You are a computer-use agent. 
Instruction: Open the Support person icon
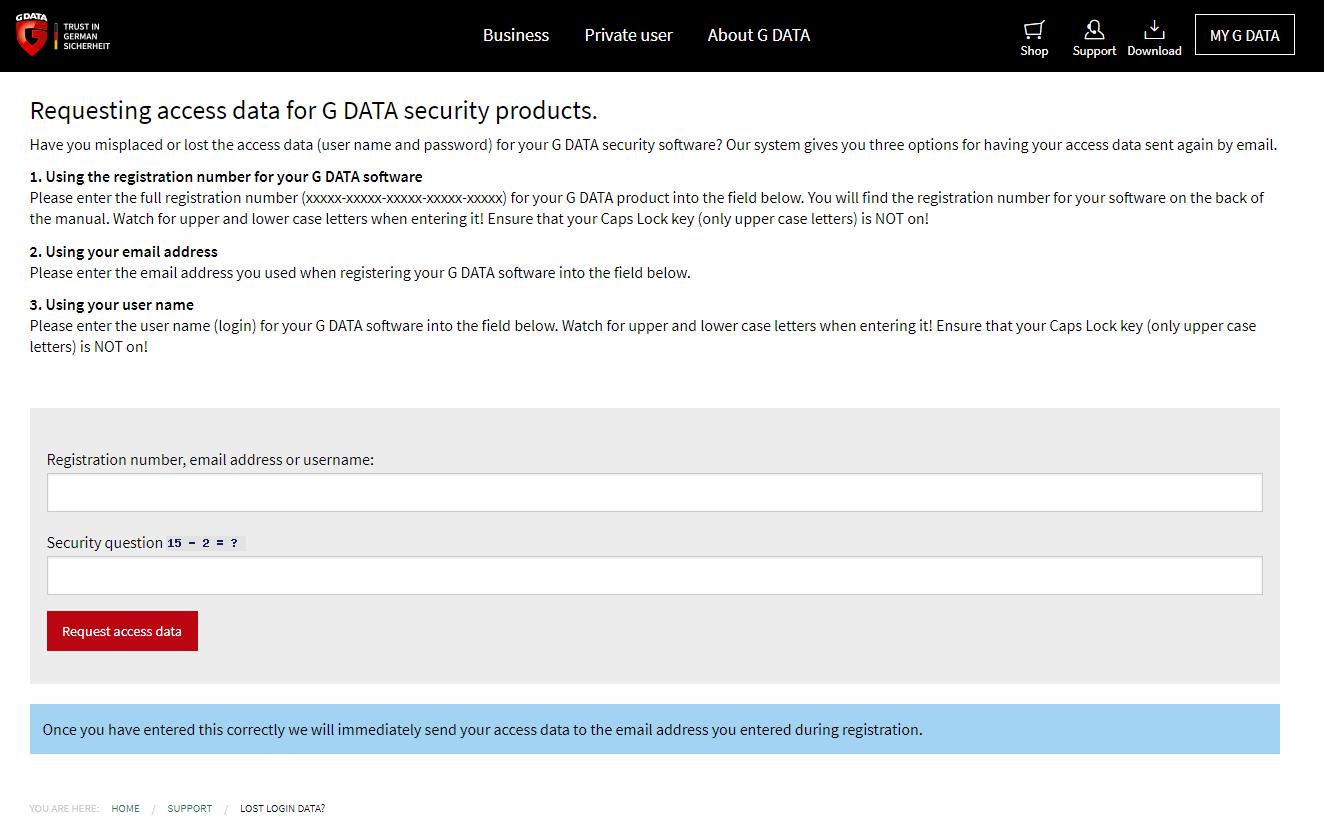click(1094, 30)
